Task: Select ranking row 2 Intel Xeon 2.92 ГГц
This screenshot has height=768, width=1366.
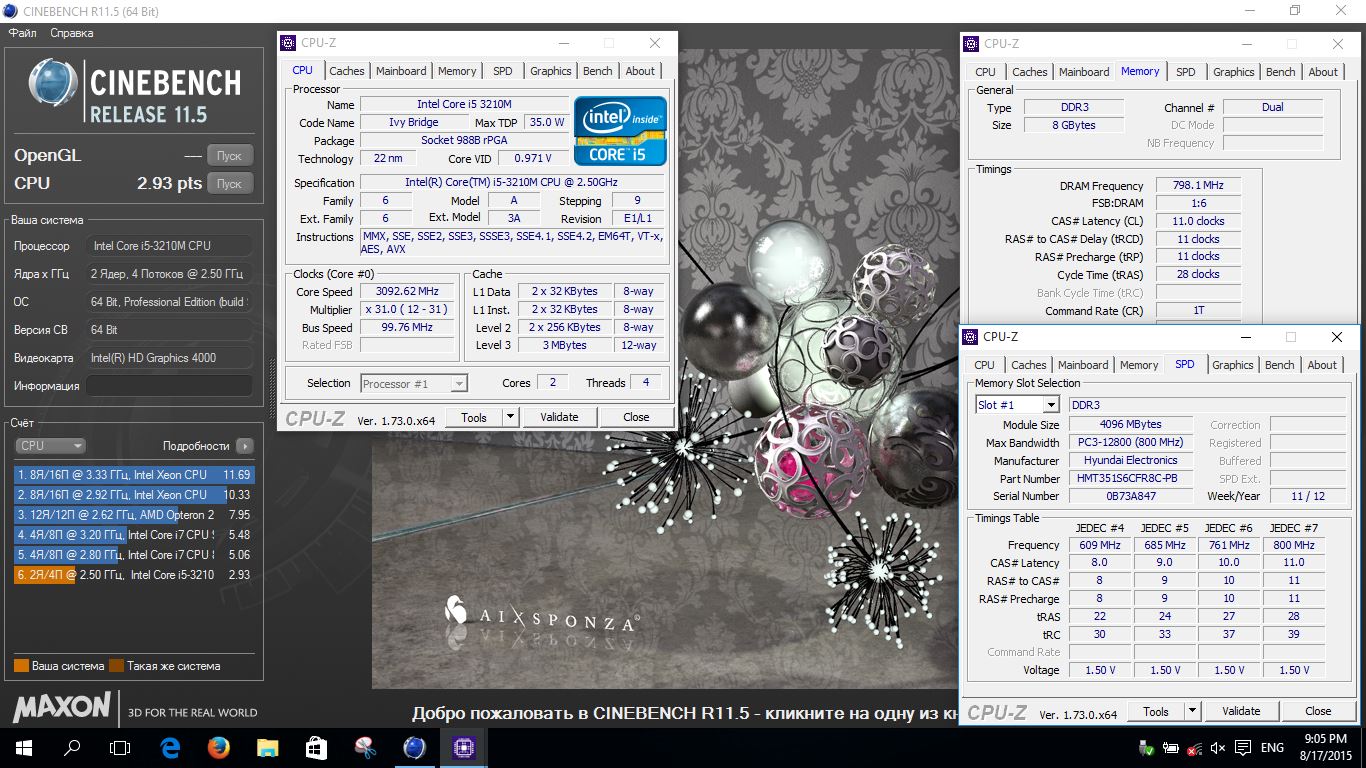Action: point(134,495)
